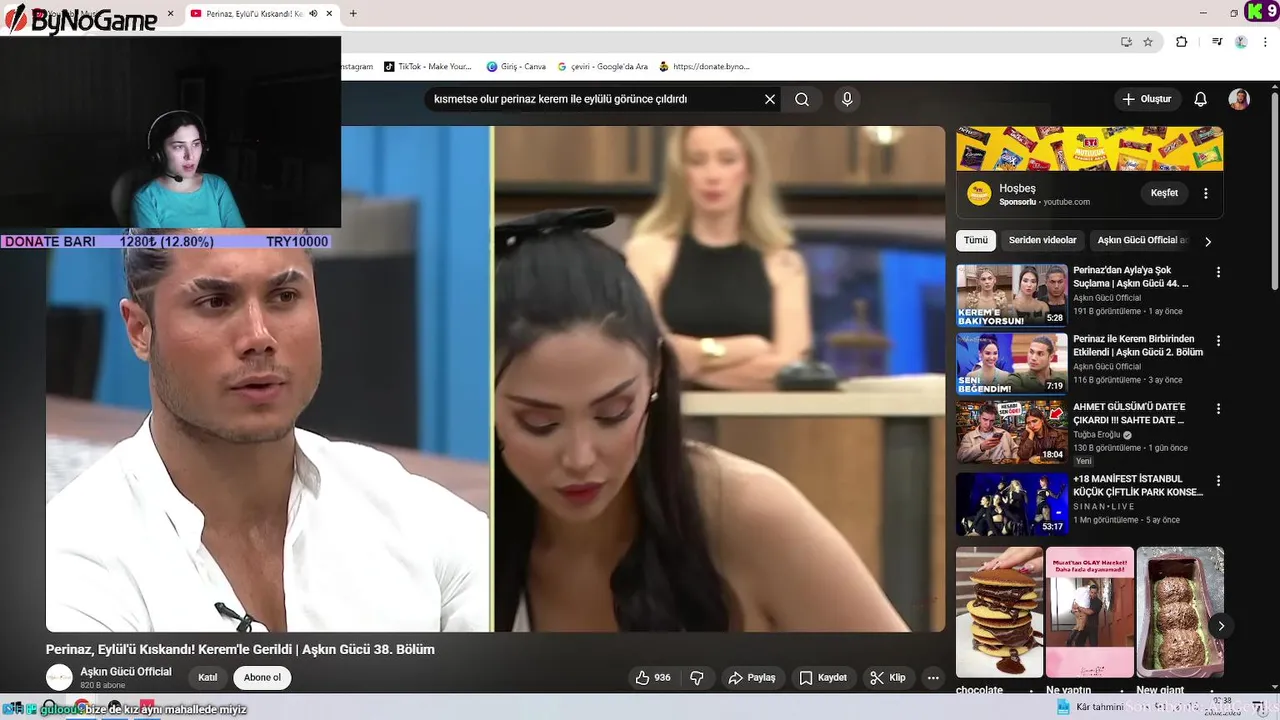Viewport: 1280px width, 720px height.
Task: Click install app icon in address bar
Action: 1126,42
